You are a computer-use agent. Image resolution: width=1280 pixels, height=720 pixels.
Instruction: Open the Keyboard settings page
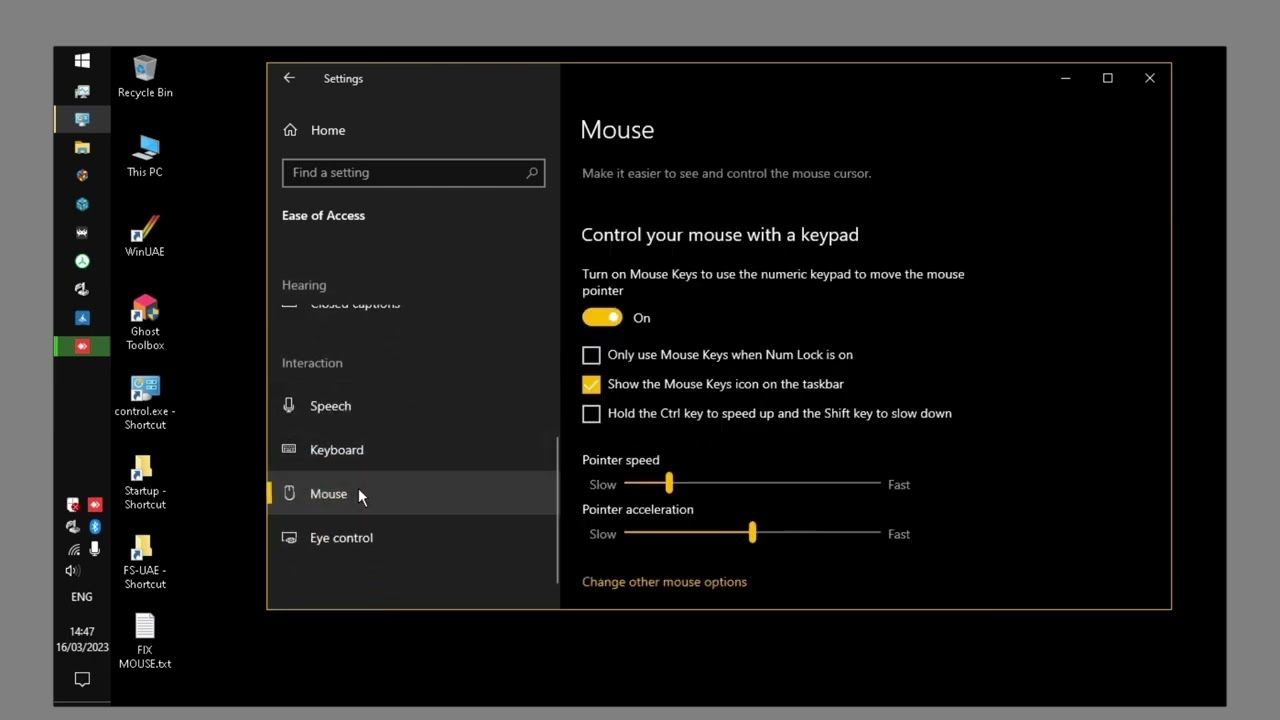click(x=412, y=450)
